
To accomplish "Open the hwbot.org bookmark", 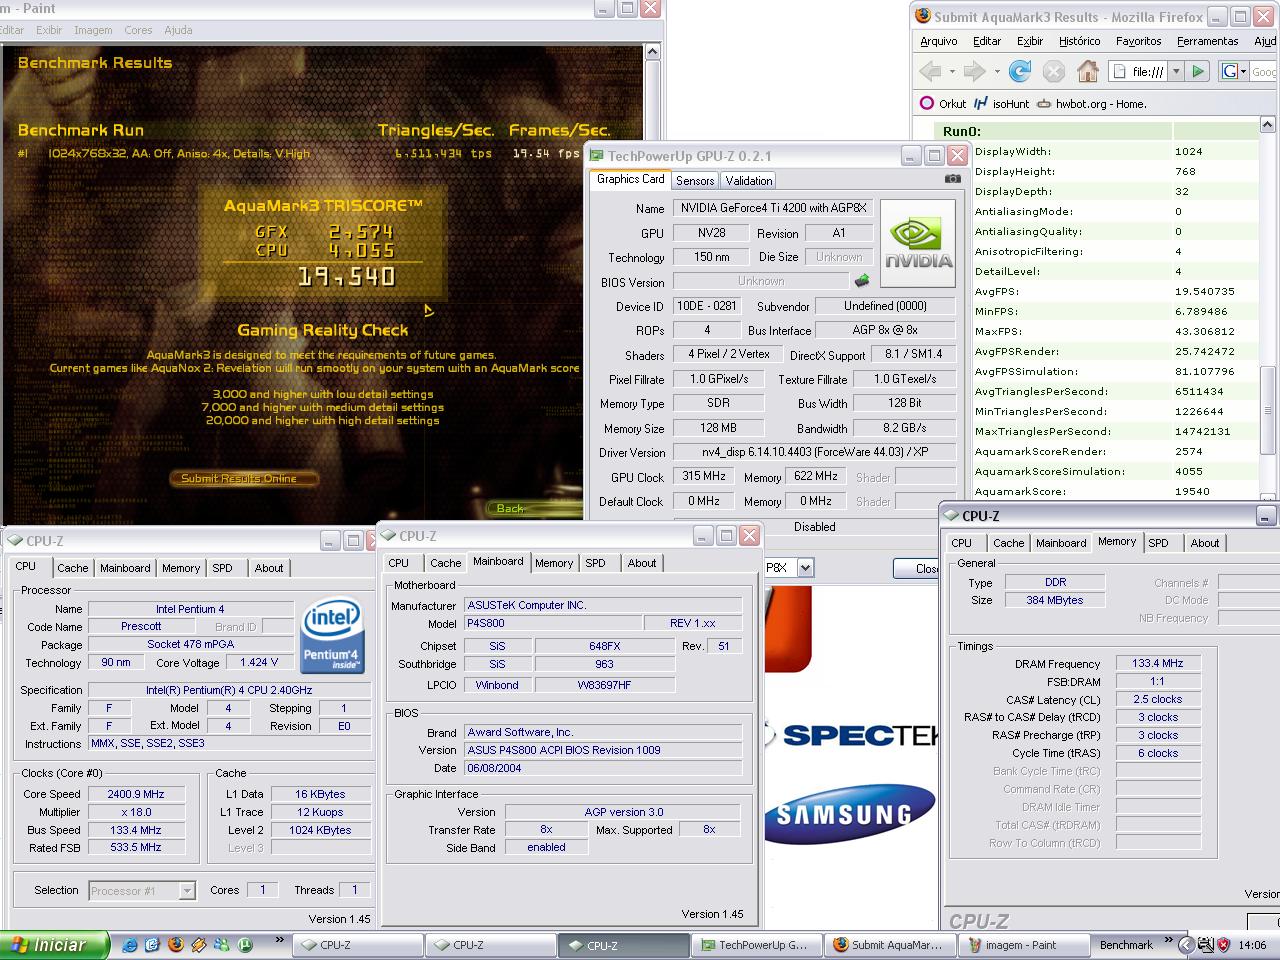I will (x=1092, y=103).
